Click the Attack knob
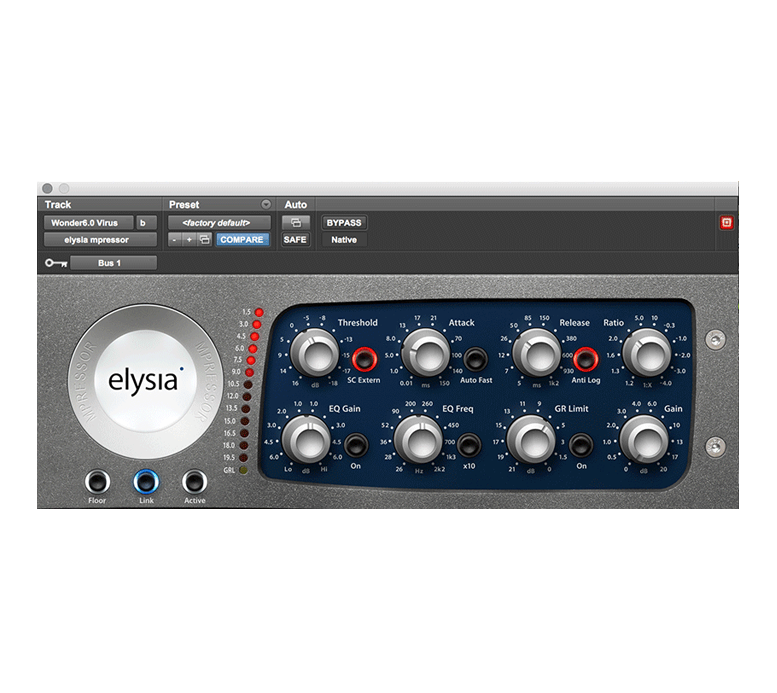 click(x=426, y=353)
